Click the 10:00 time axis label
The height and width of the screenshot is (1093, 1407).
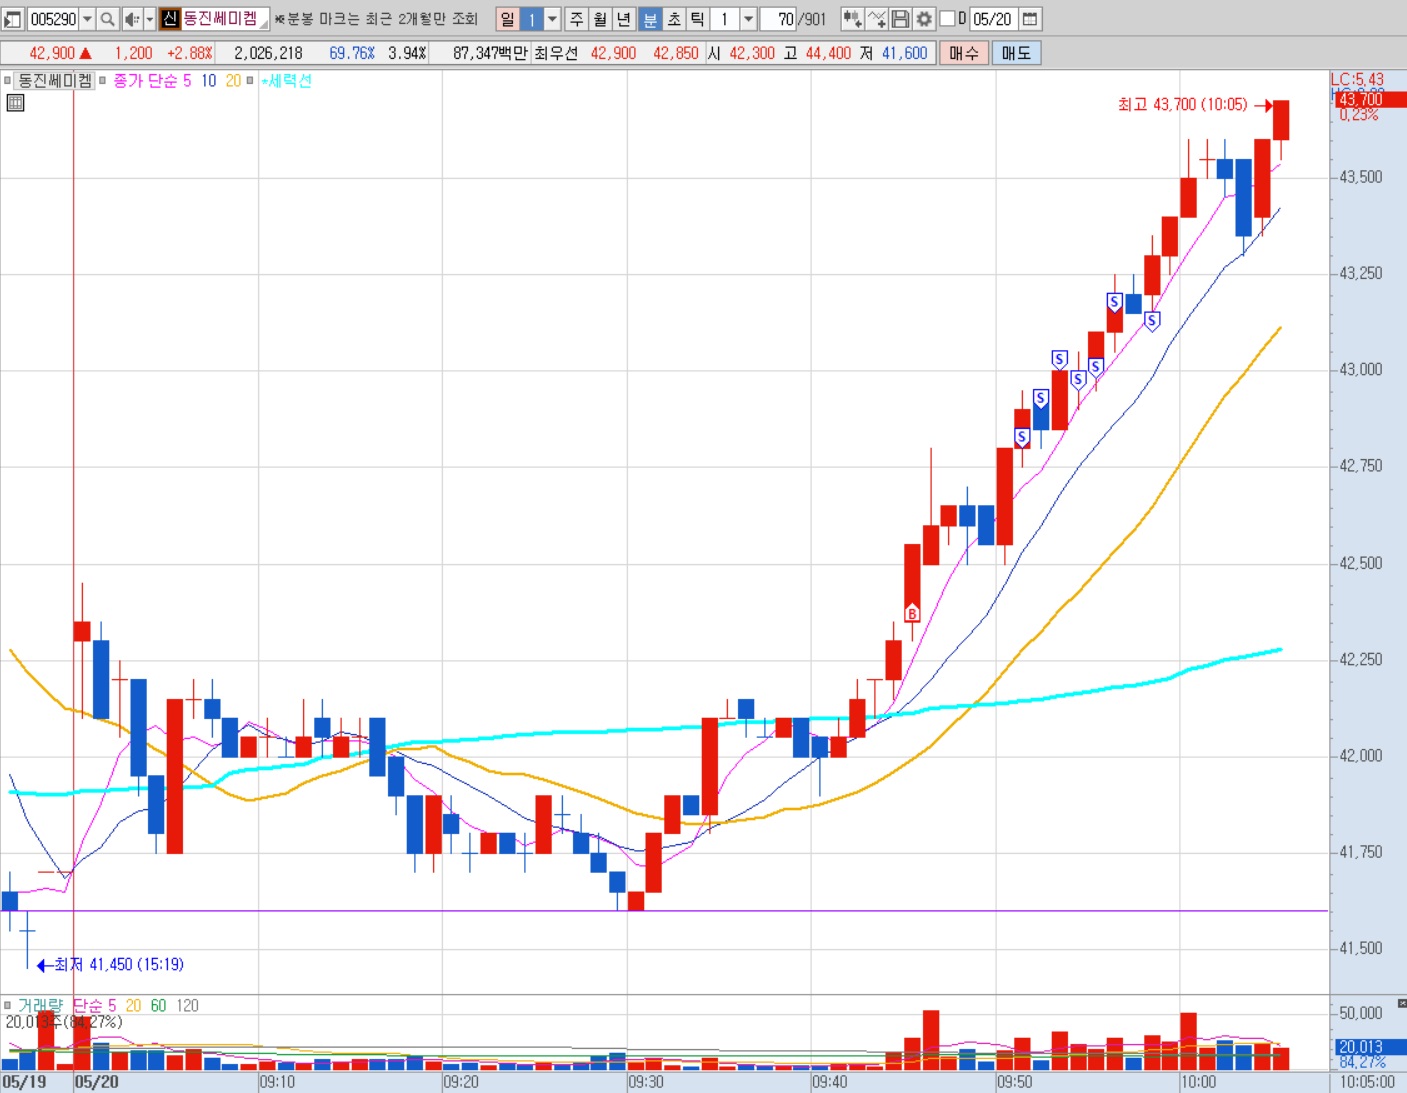pos(1198,1082)
